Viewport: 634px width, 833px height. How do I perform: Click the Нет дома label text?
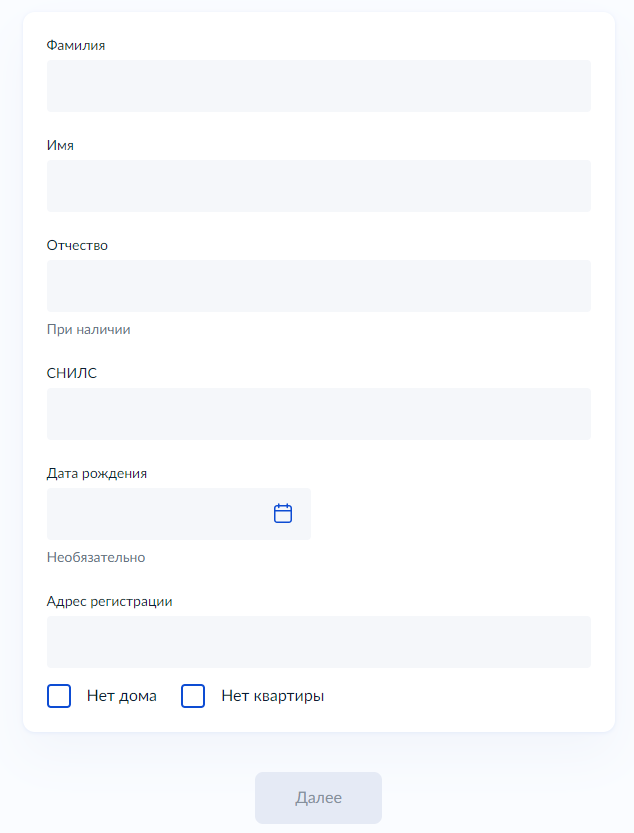pyautogui.click(x=122, y=696)
